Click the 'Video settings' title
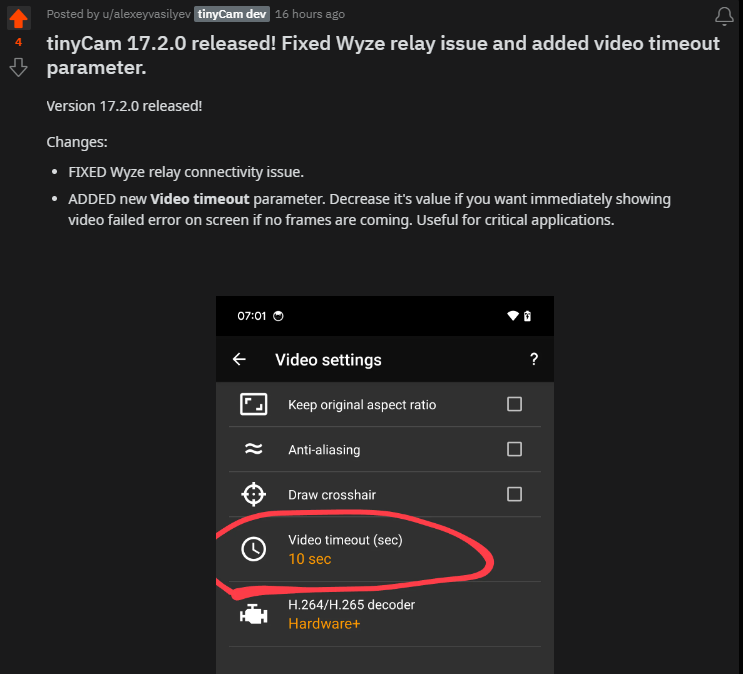Viewport: 743px width, 674px height. pos(328,360)
